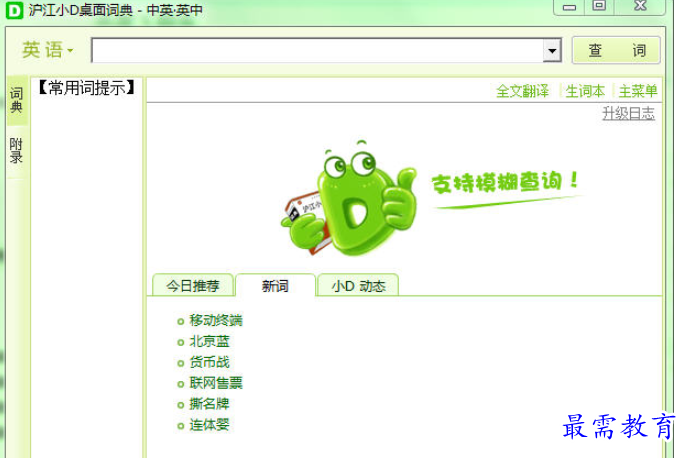The image size is (684, 458).
Task: Open the new word 货币战
Action: [209, 362]
